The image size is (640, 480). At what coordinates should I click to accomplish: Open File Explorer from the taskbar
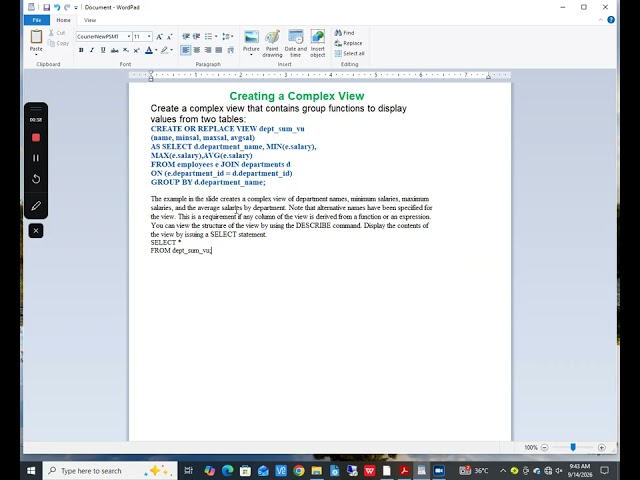pyautogui.click(x=317, y=471)
